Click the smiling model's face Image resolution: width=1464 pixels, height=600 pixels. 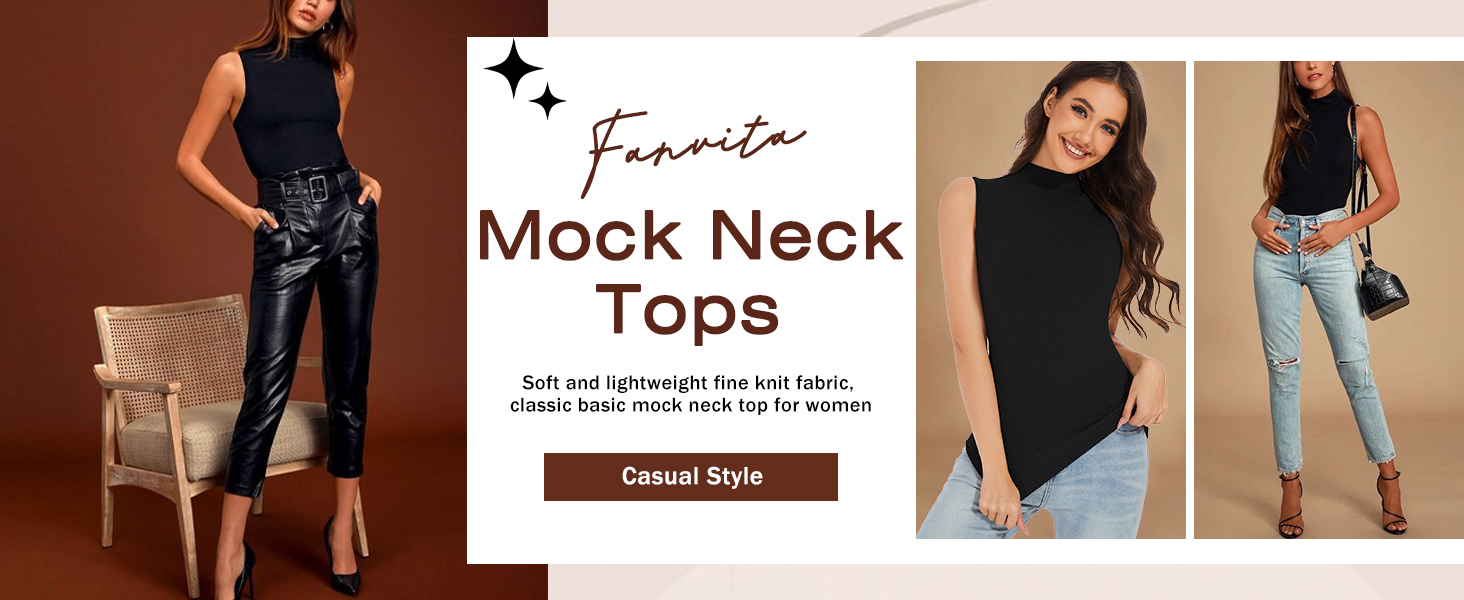1087,120
